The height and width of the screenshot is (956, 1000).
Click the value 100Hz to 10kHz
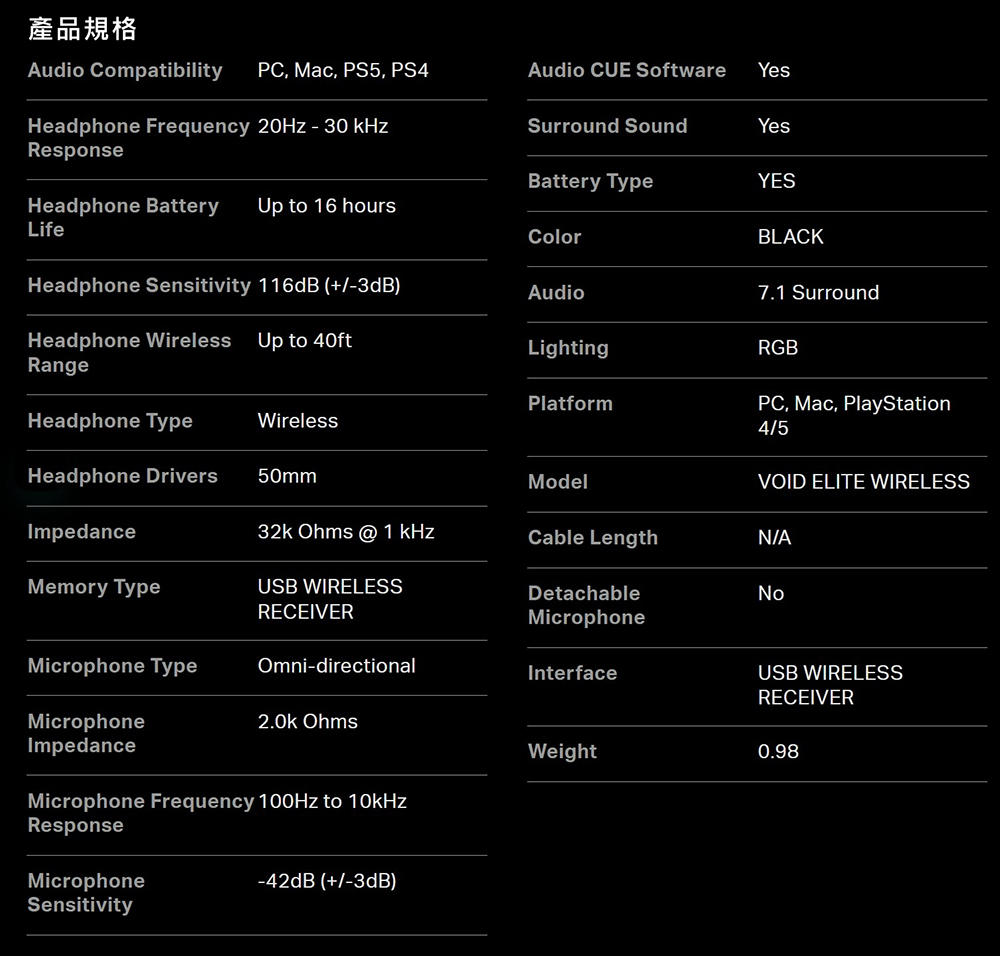tap(332, 801)
